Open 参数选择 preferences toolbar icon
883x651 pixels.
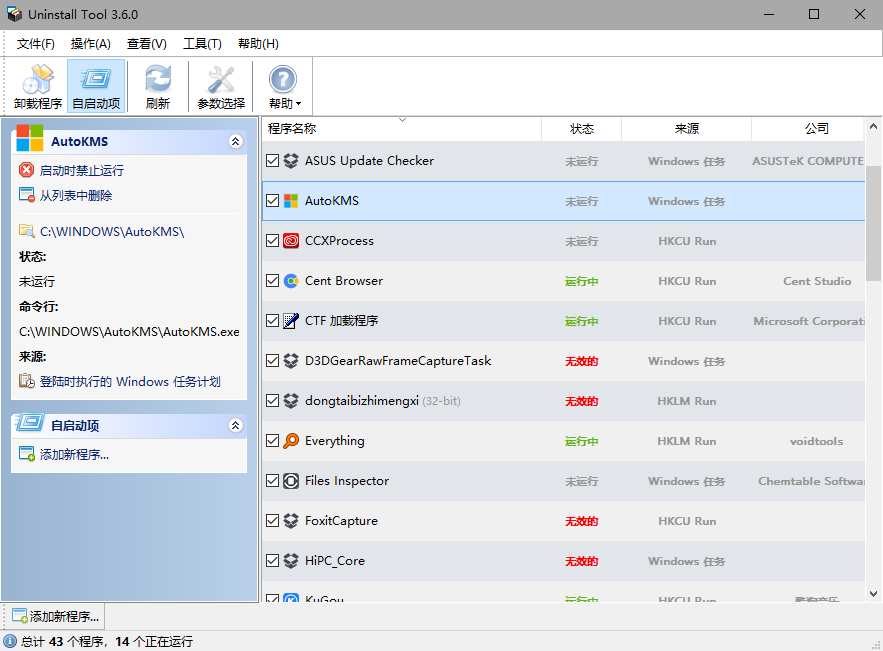pyautogui.click(x=221, y=86)
